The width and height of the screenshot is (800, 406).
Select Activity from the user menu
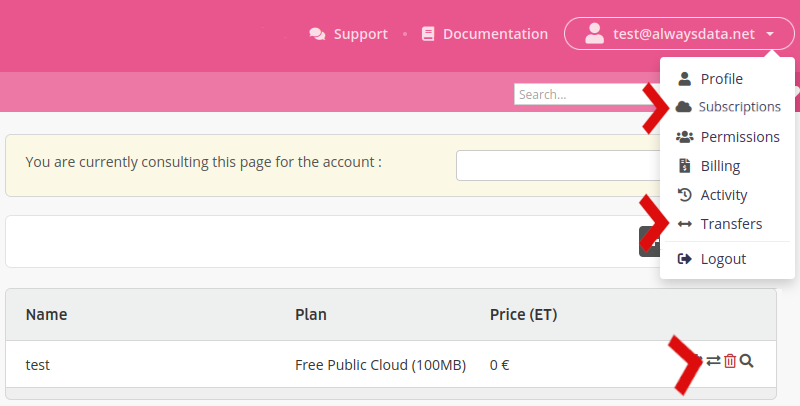coord(723,195)
